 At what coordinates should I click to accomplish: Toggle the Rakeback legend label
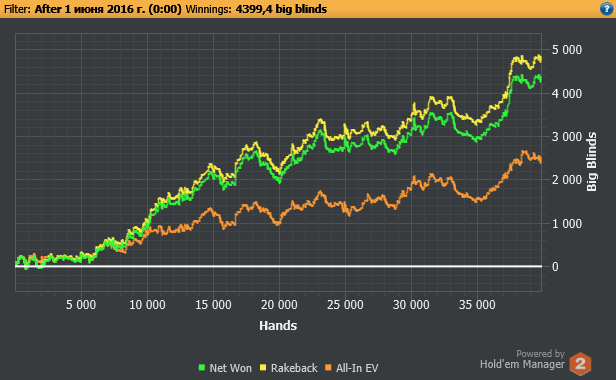[294, 368]
